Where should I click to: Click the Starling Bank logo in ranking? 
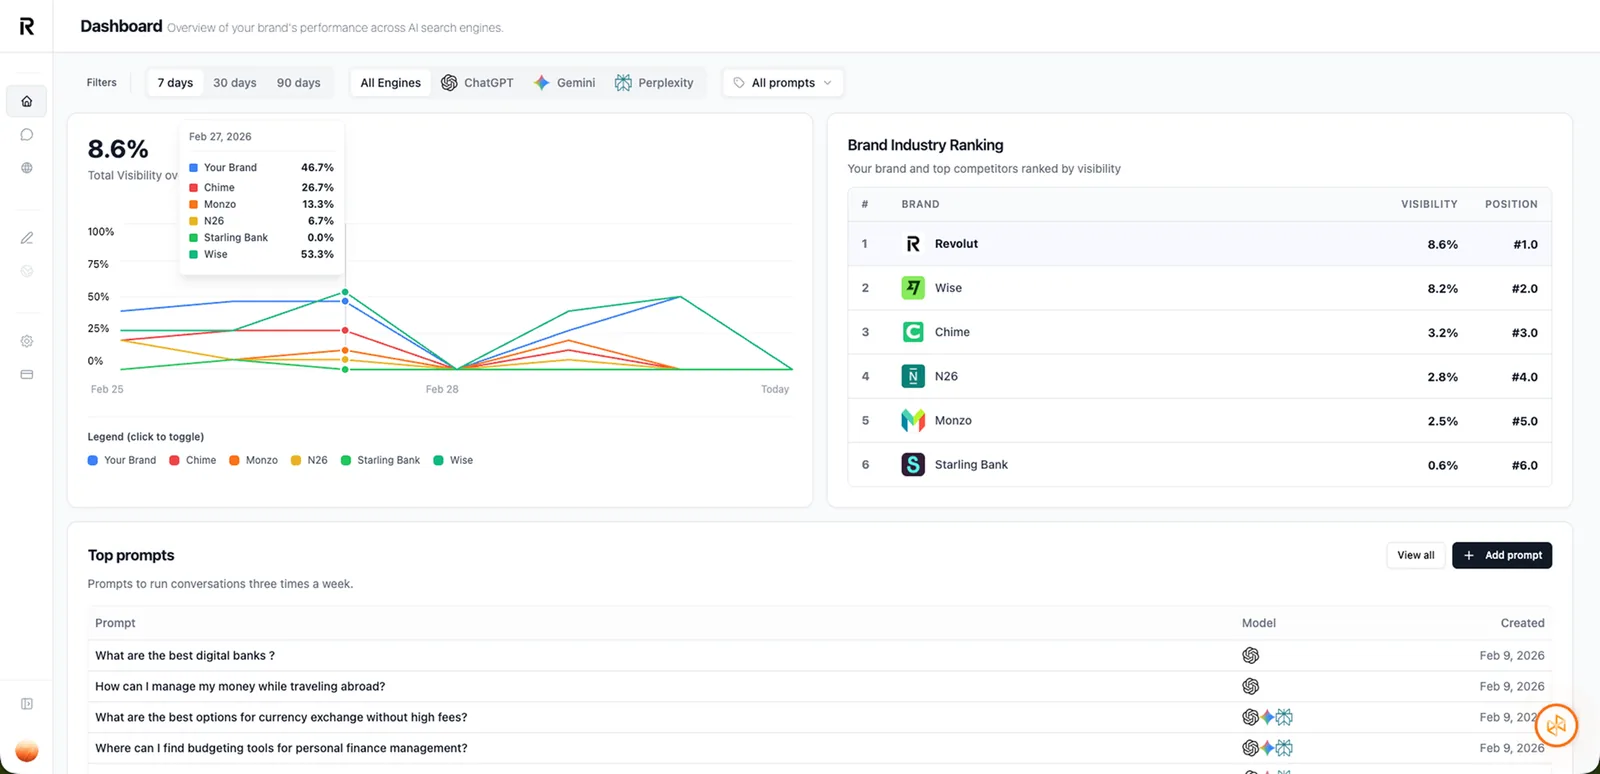pos(913,465)
